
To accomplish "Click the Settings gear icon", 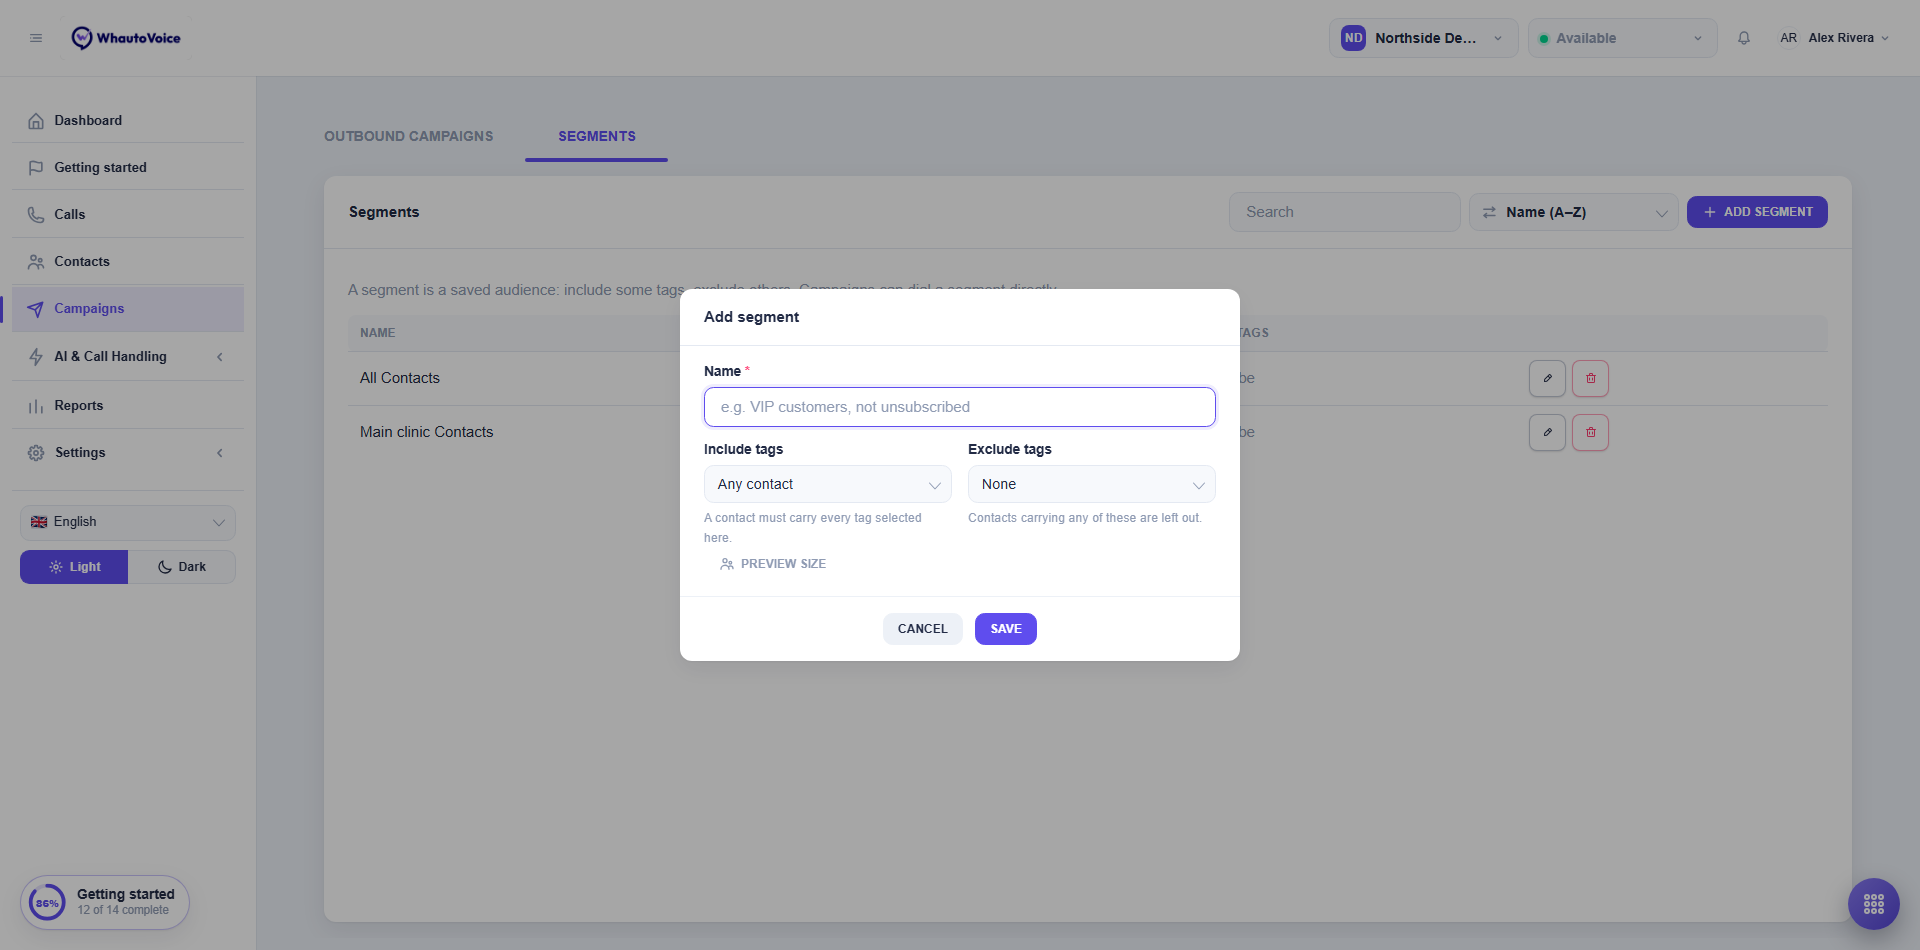I will 36,453.
